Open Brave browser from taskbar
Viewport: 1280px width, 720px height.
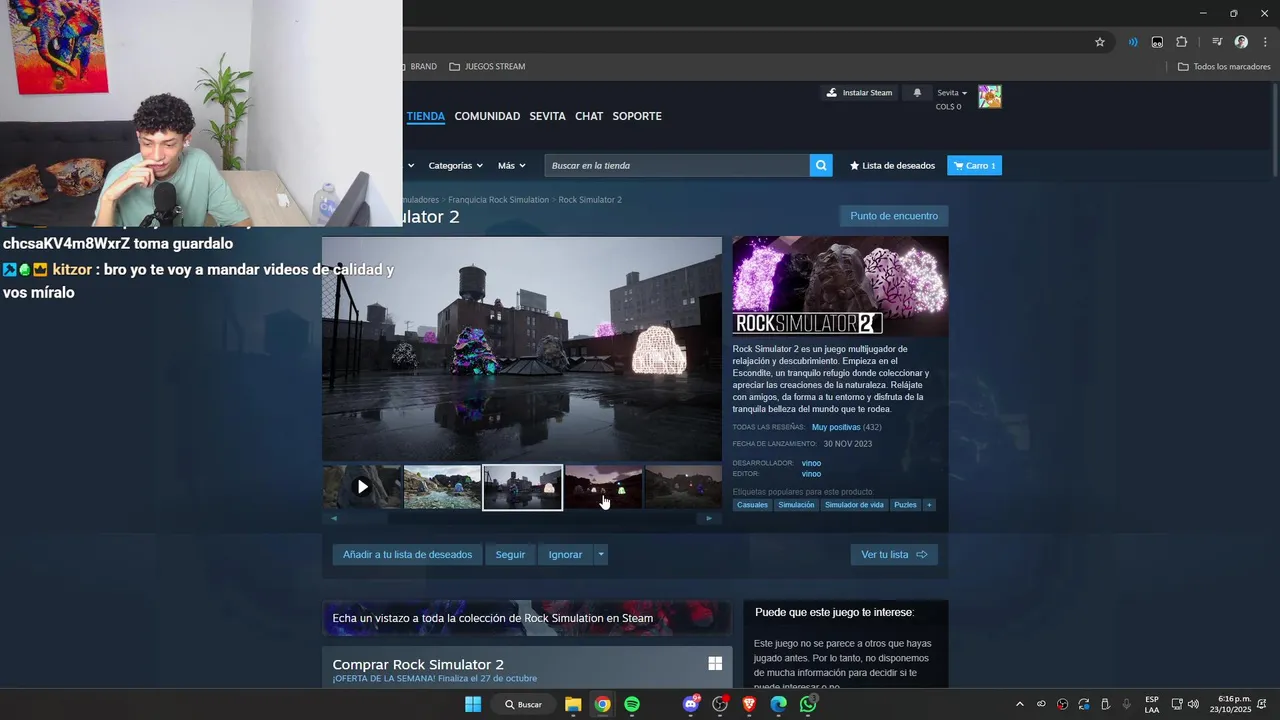[x=749, y=704]
